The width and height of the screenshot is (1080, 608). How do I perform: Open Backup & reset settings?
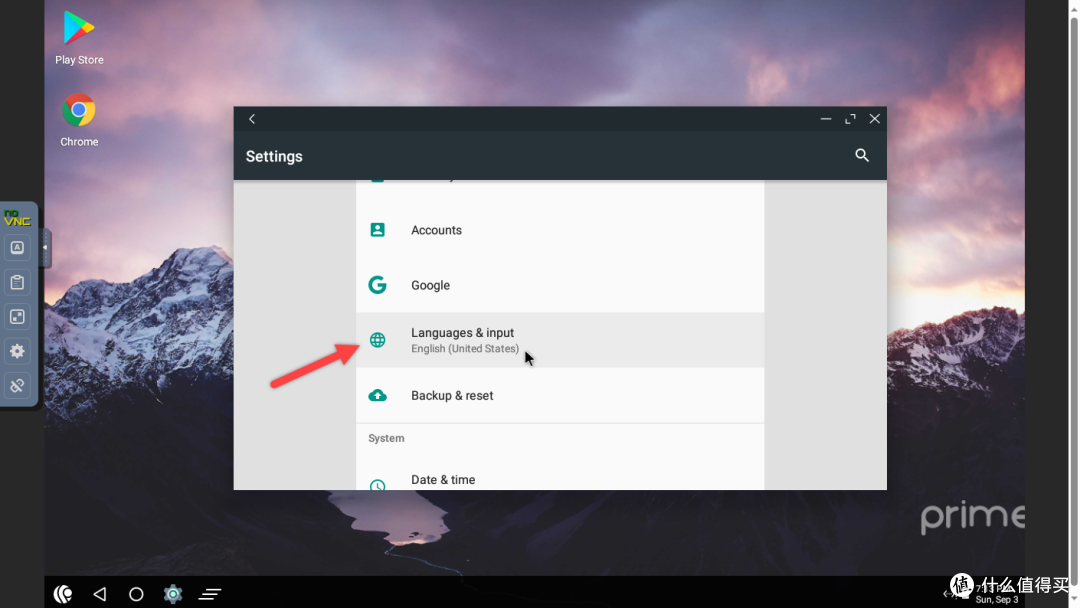[x=559, y=395]
